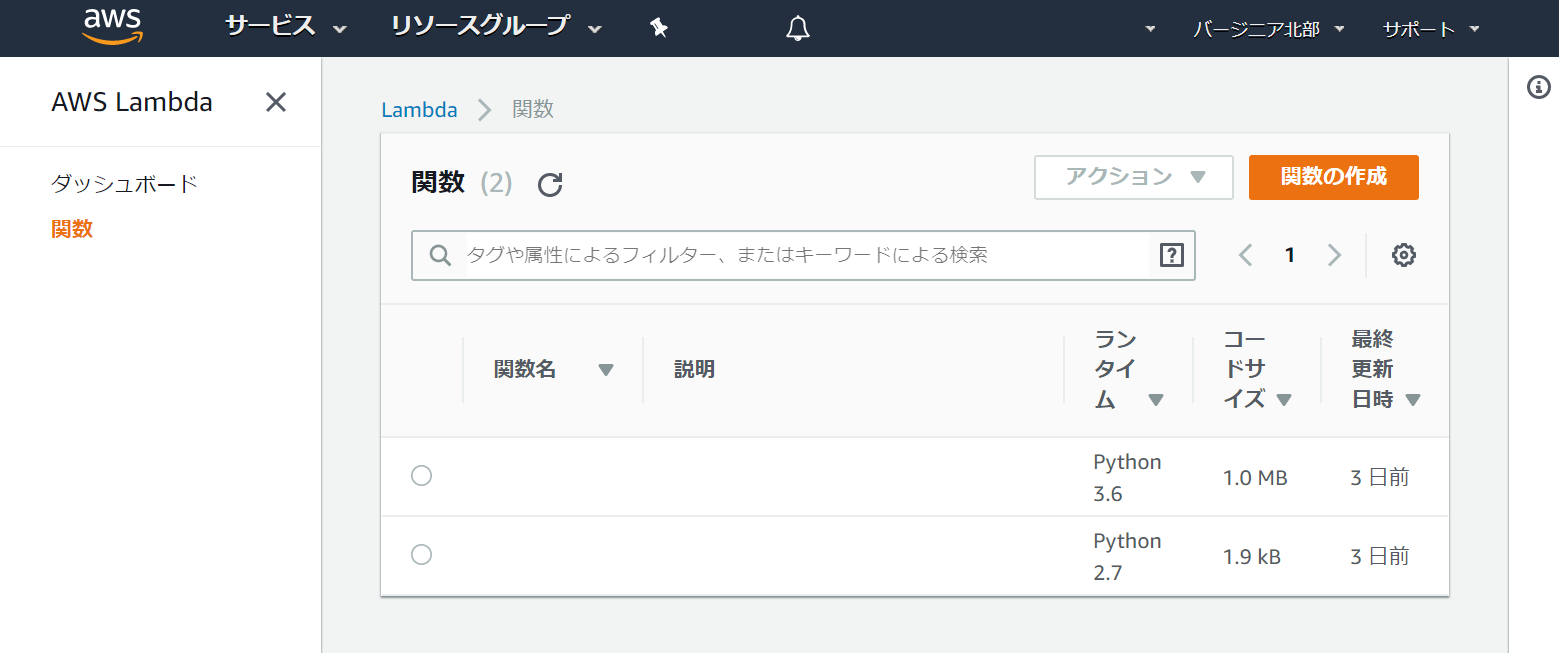Refresh the function list
This screenshot has width=1559, height=653.
point(549,185)
